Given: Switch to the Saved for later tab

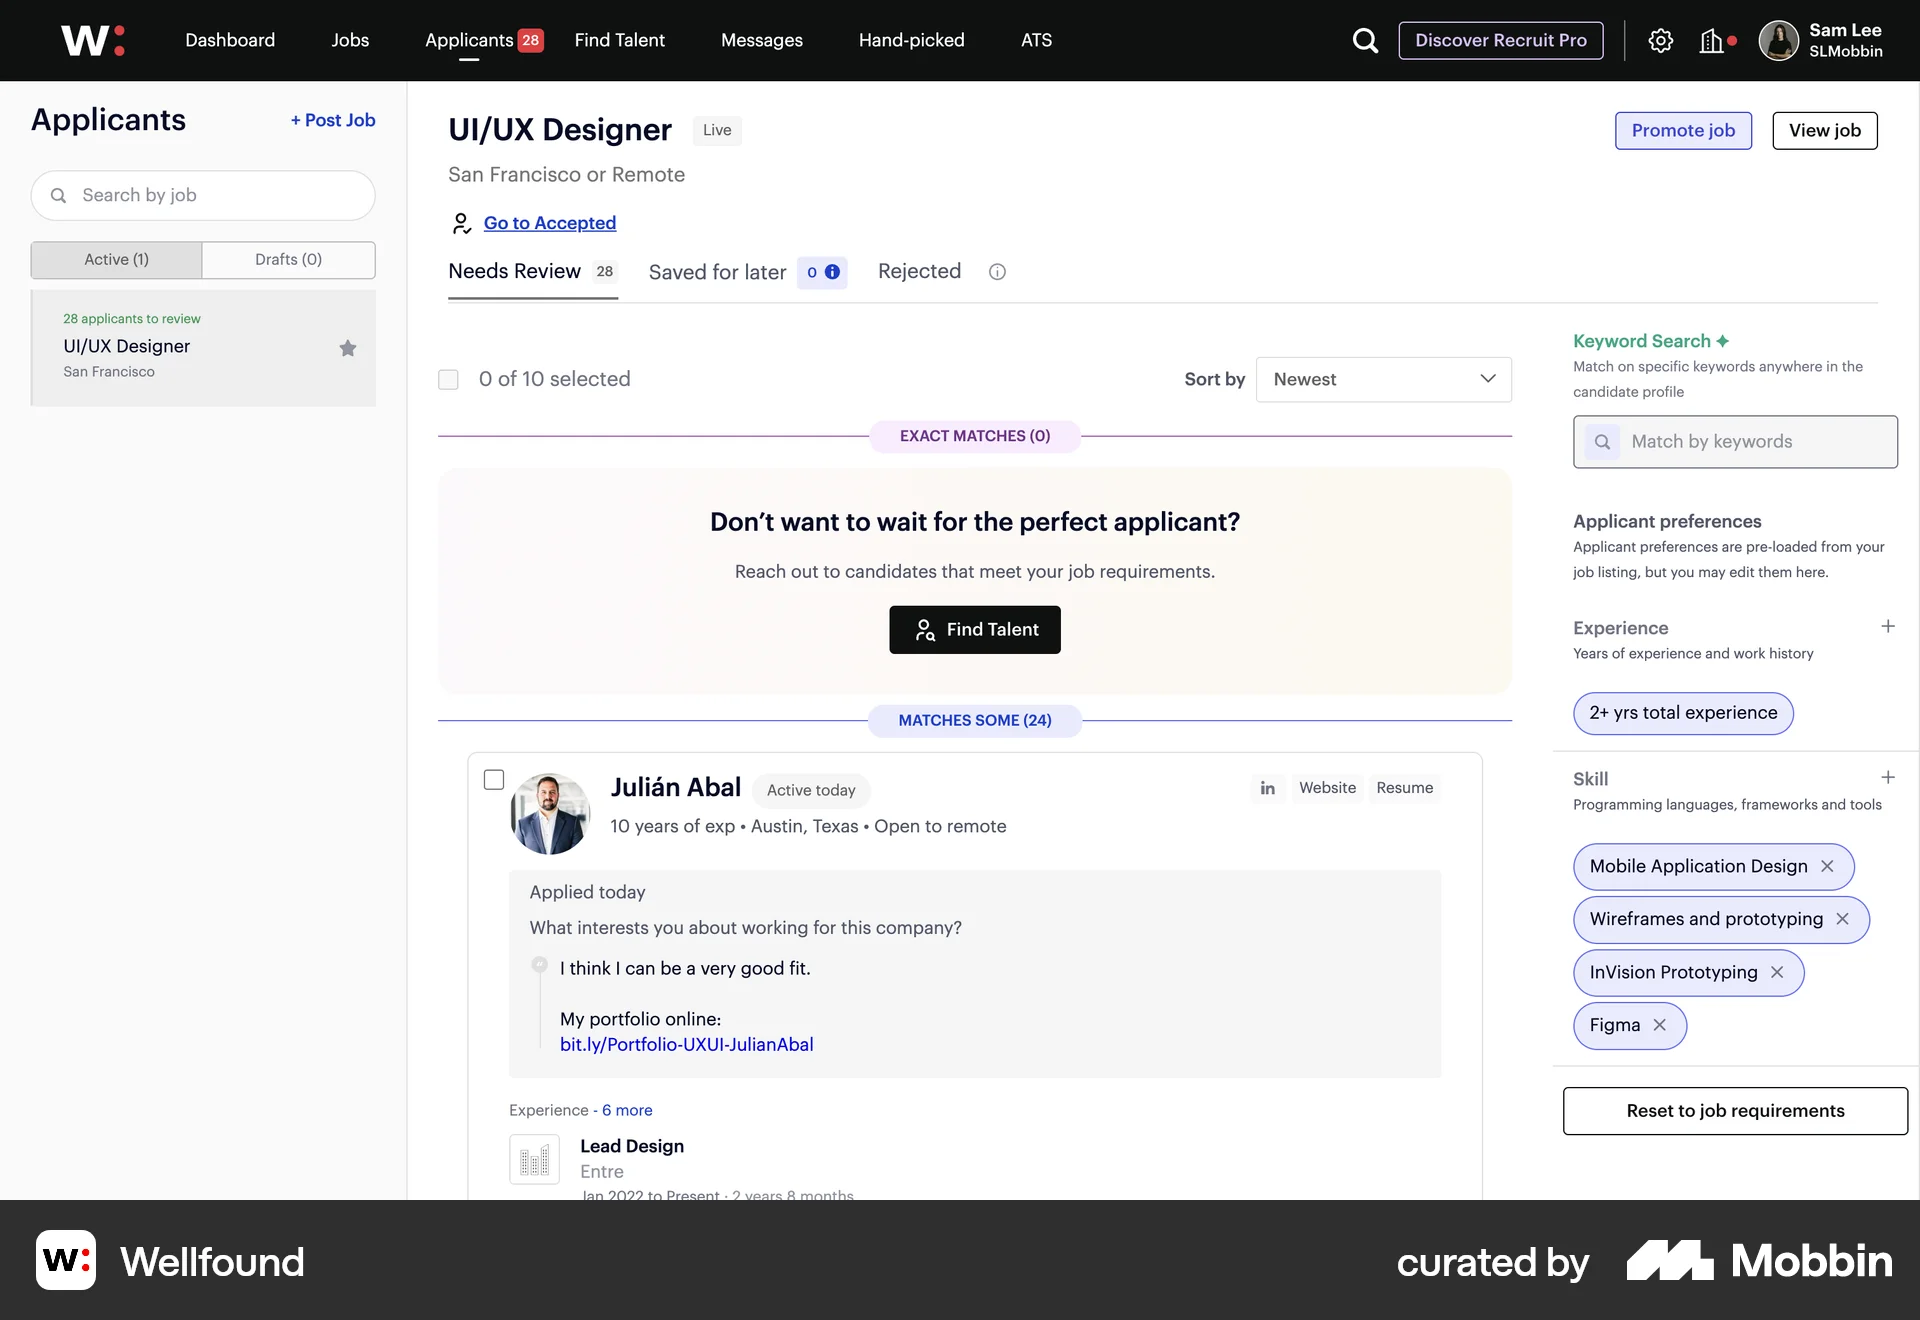Looking at the screenshot, I should click(716, 271).
